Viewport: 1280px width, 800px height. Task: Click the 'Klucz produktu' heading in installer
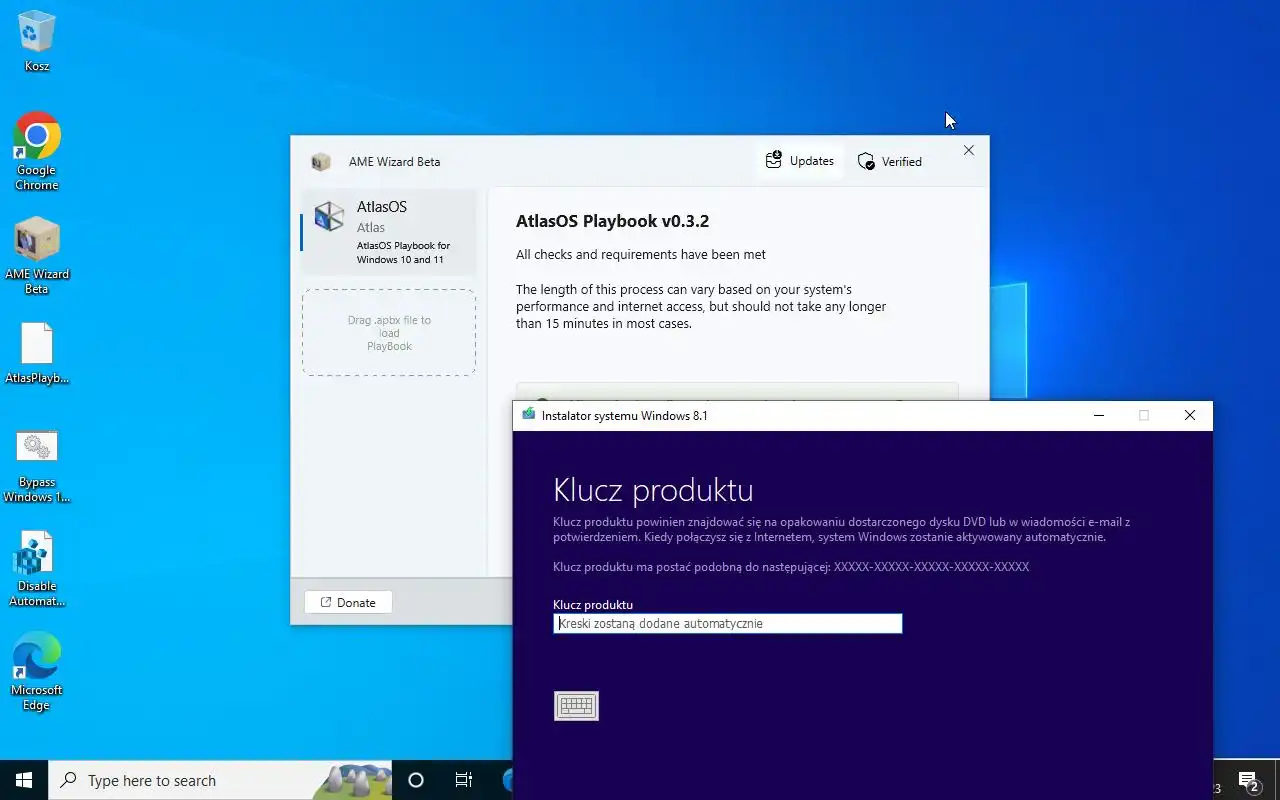coord(653,490)
